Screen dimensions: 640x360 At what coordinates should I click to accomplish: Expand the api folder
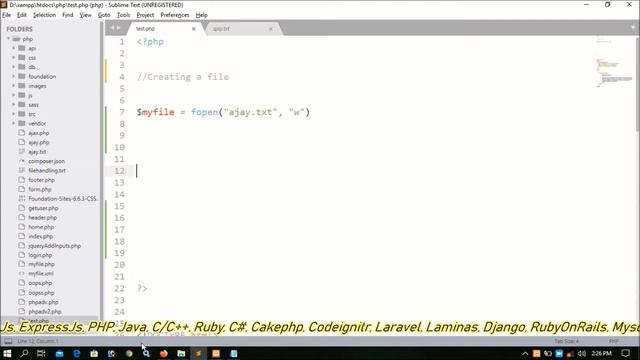pos(13,48)
